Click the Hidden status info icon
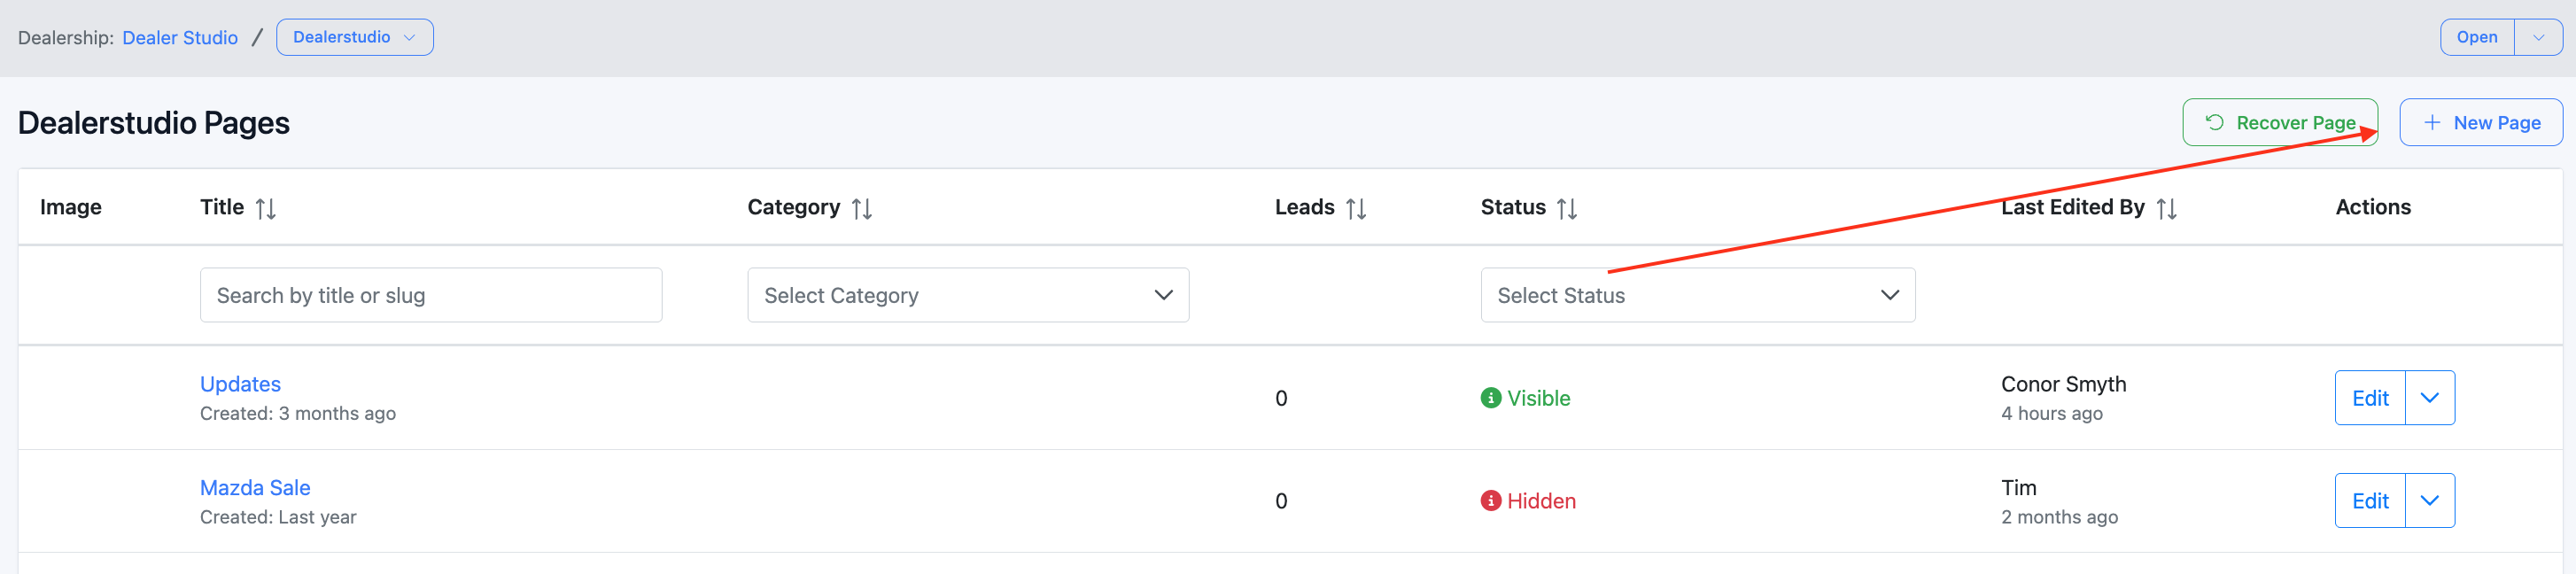This screenshot has width=2576, height=574. point(1490,501)
